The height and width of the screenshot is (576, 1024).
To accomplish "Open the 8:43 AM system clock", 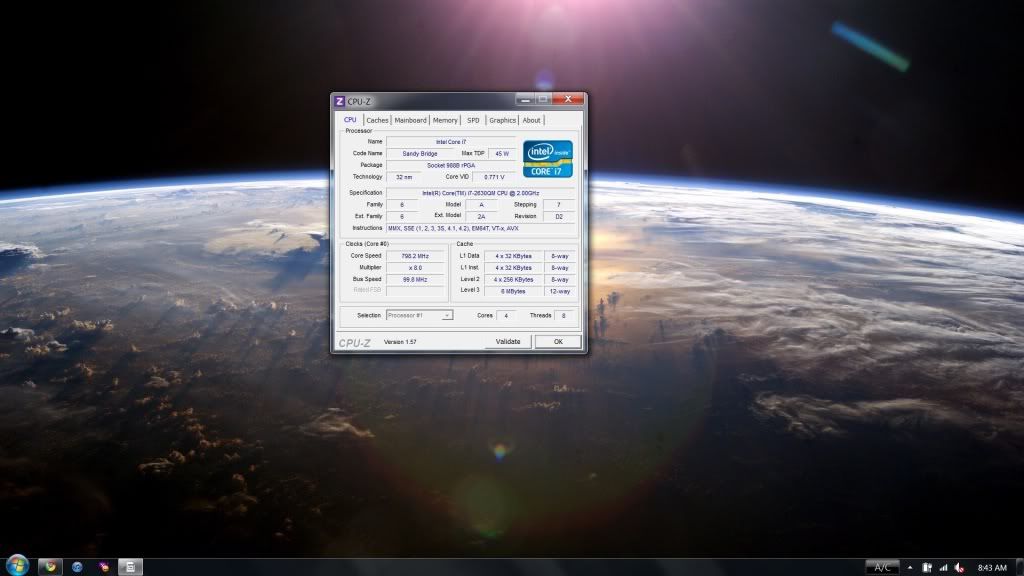I will click(x=992, y=568).
